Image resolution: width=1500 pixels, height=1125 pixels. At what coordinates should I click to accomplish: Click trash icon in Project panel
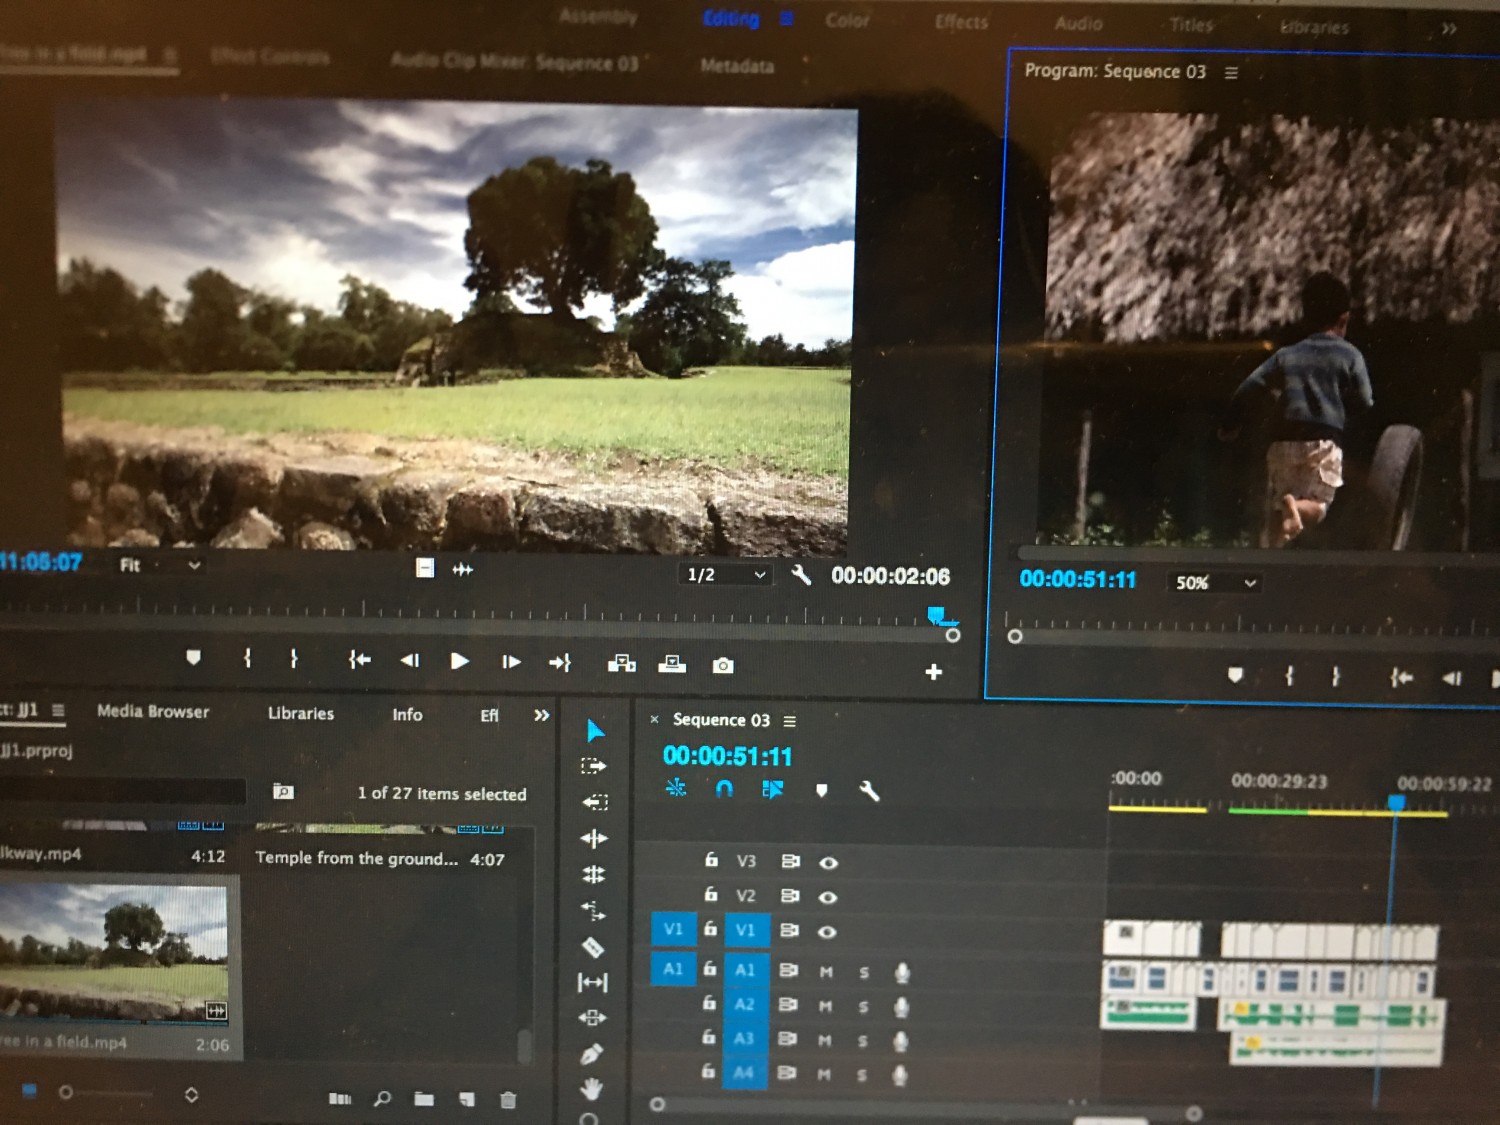(x=508, y=1099)
